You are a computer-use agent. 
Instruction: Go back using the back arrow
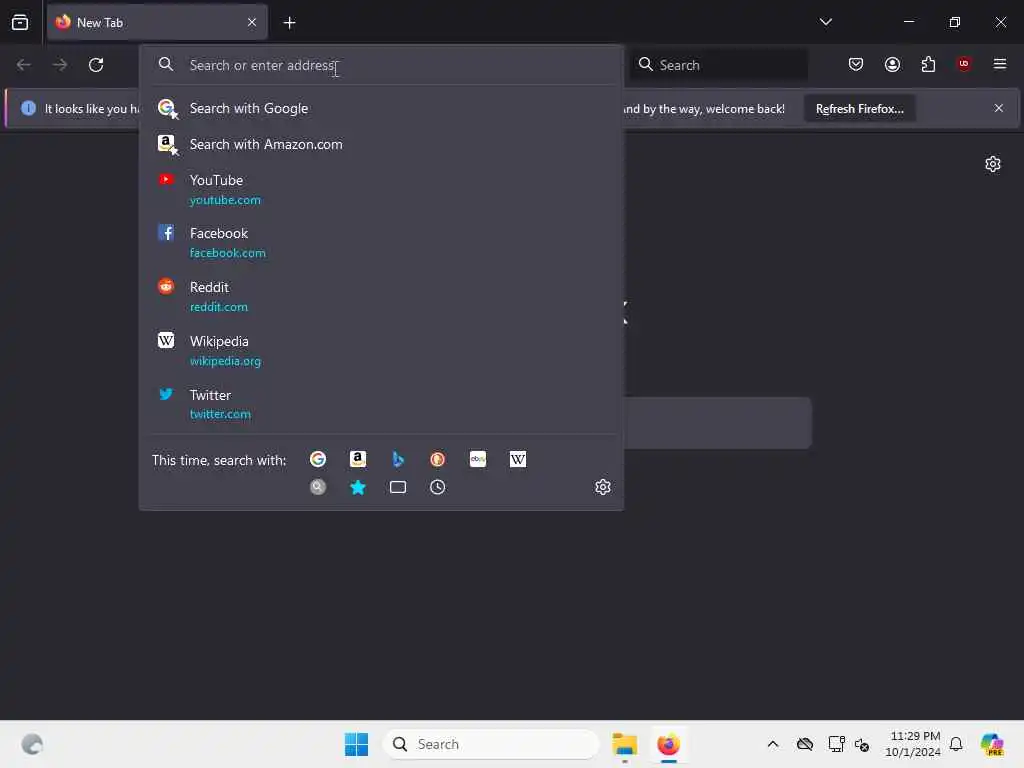click(x=24, y=65)
